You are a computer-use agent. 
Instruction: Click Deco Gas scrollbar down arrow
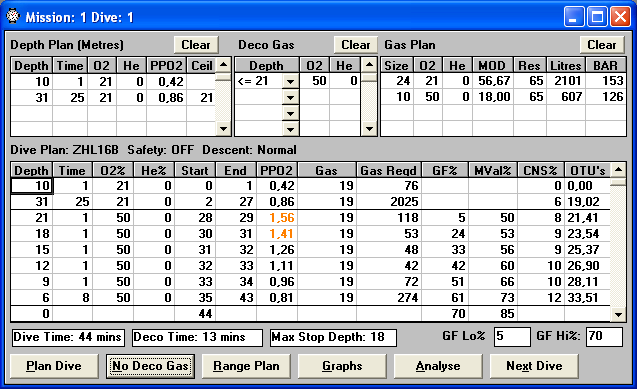(x=369, y=129)
